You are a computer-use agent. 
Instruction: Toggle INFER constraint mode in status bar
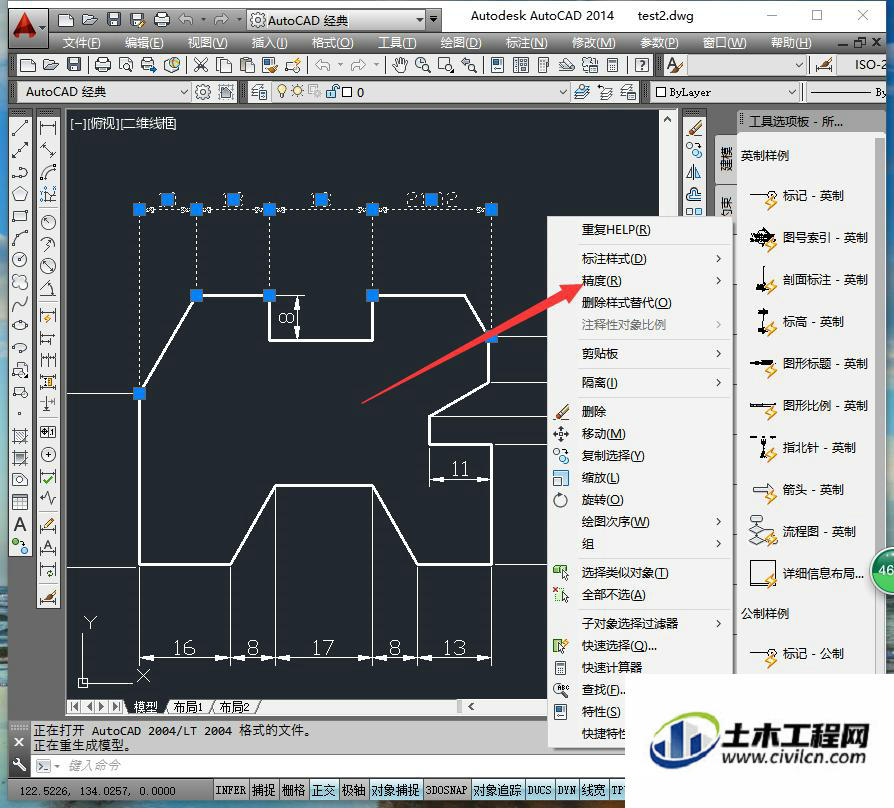230,790
